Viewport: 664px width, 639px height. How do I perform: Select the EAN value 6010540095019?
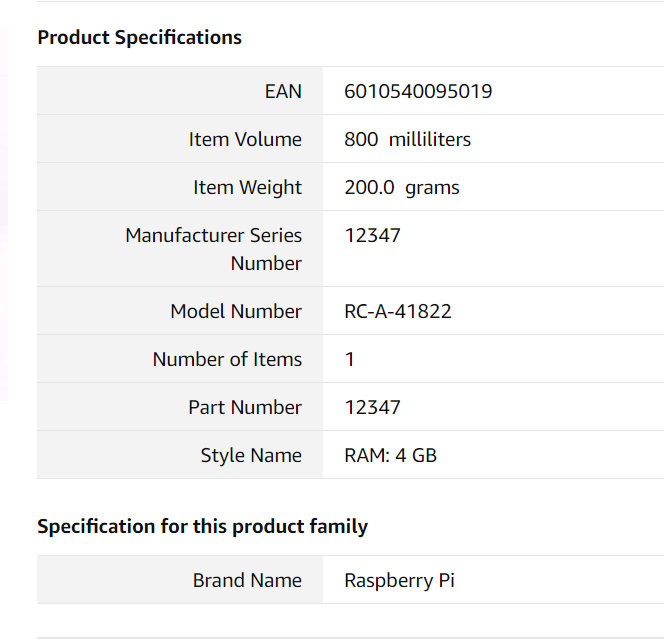point(418,91)
